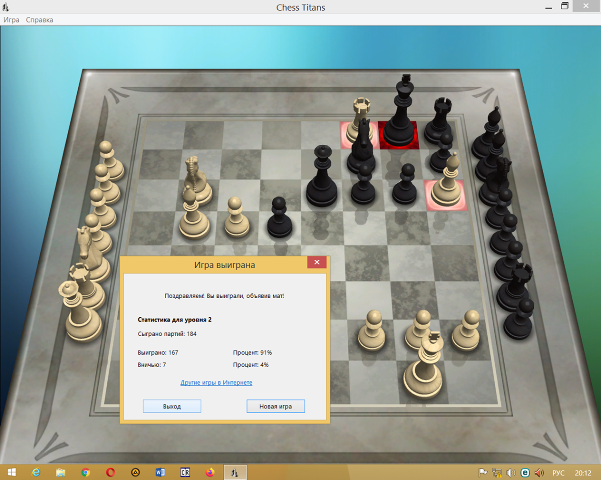Switch the РУС keyboard language indicator
601x480 pixels.
pyautogui.click(x=559, y=471)
